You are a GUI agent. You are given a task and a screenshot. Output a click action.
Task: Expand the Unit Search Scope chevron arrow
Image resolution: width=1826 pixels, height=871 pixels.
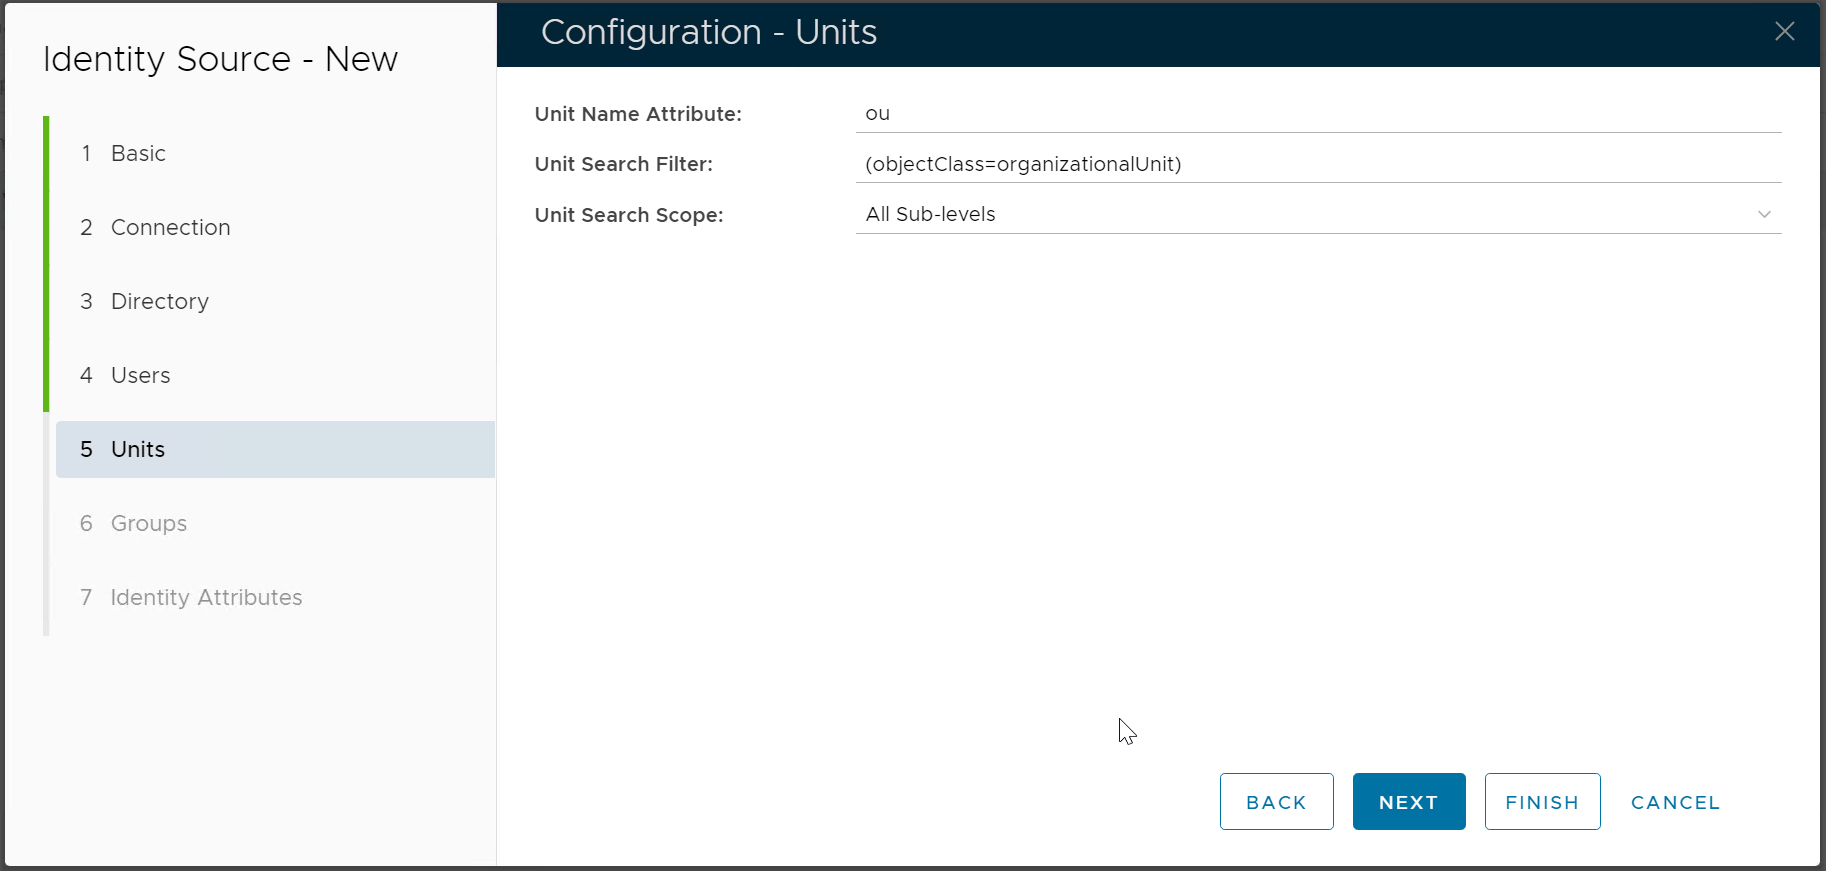click(1764, 215)
